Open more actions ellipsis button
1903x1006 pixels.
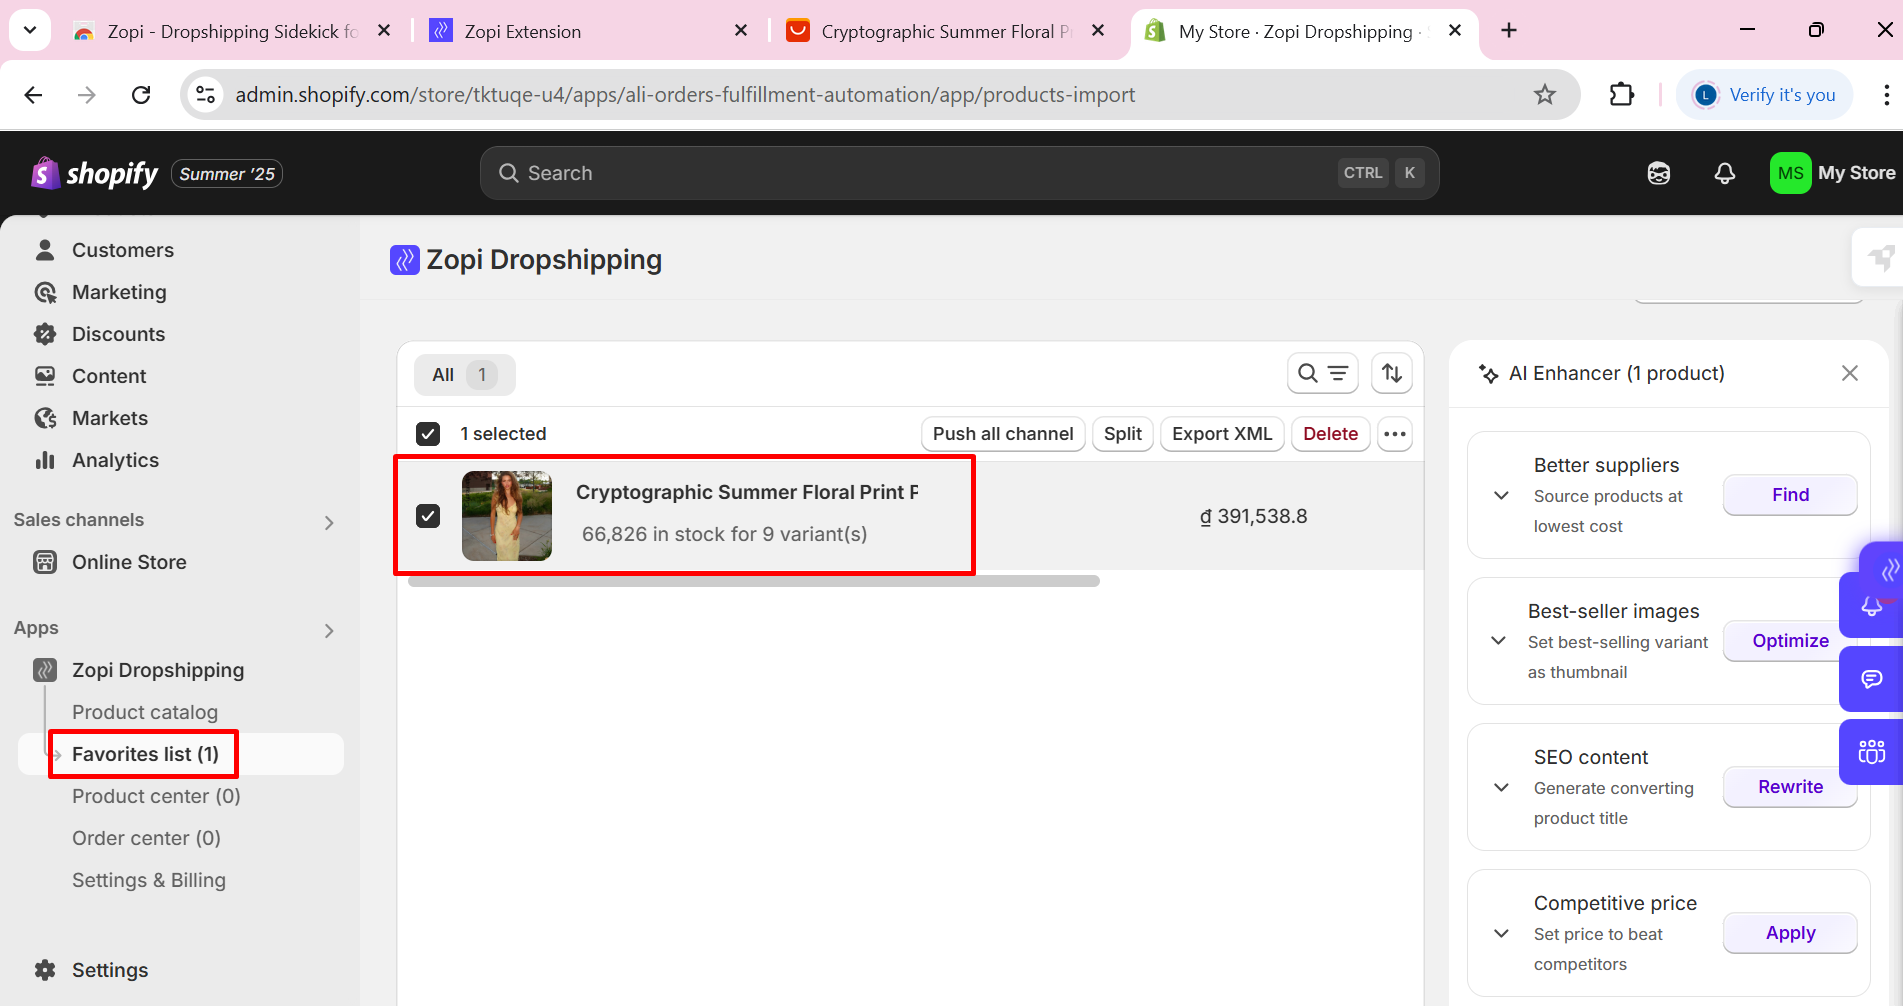coord(1395,434)
